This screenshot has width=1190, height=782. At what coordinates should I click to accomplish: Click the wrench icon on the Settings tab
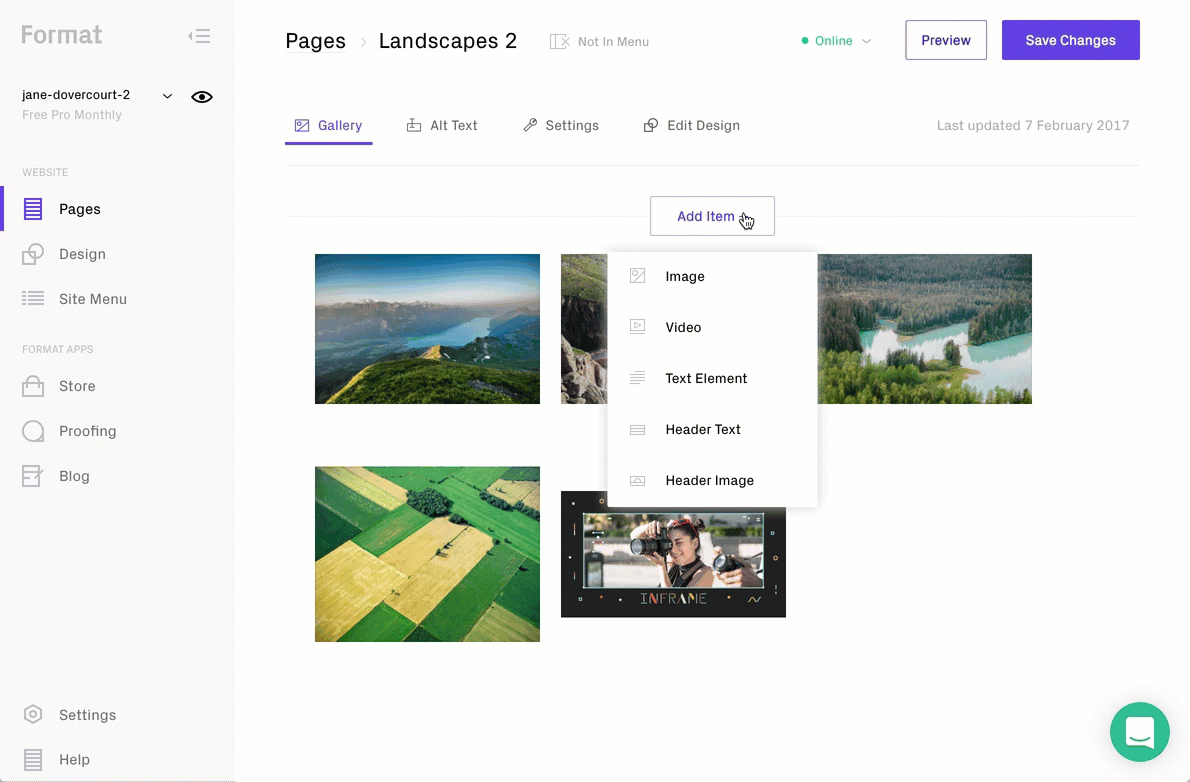(530, 125)
